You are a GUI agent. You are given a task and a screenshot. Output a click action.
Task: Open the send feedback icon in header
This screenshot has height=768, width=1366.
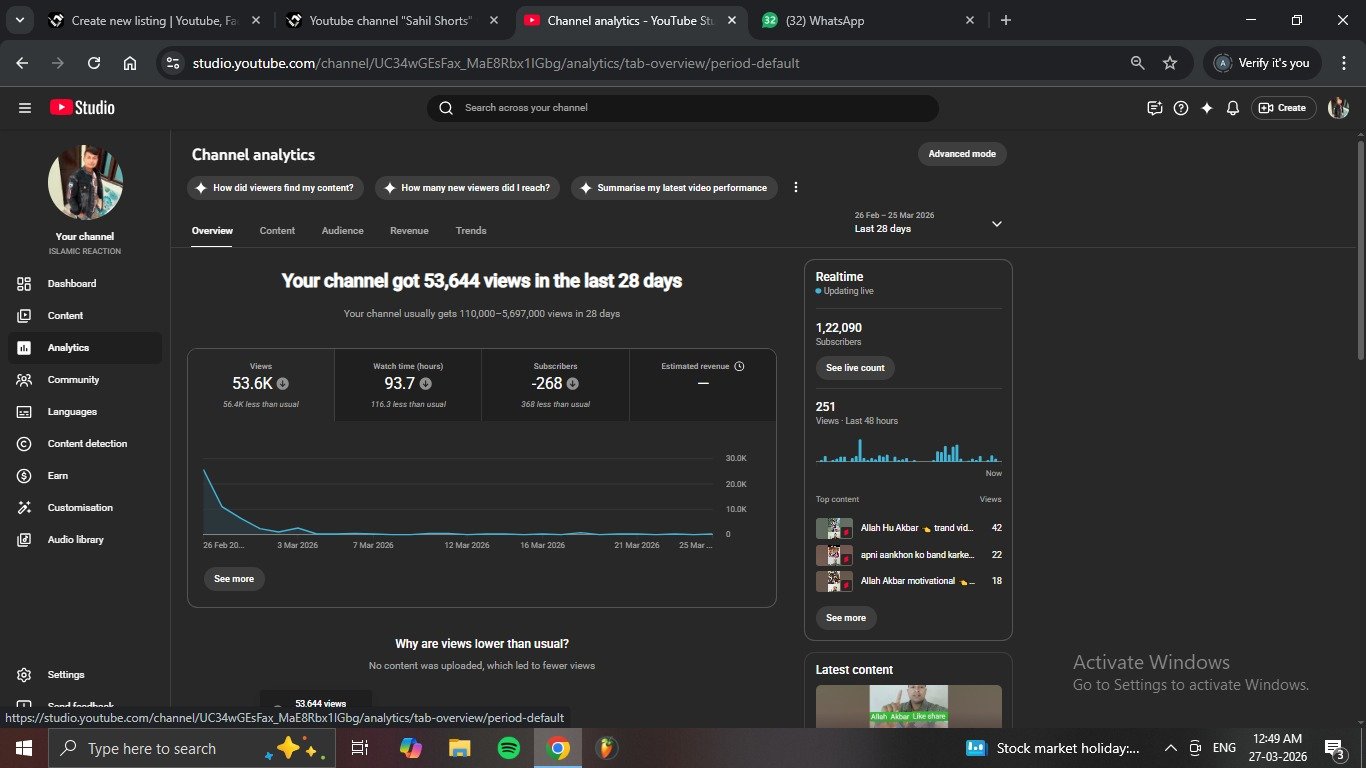pos(1155,108)
